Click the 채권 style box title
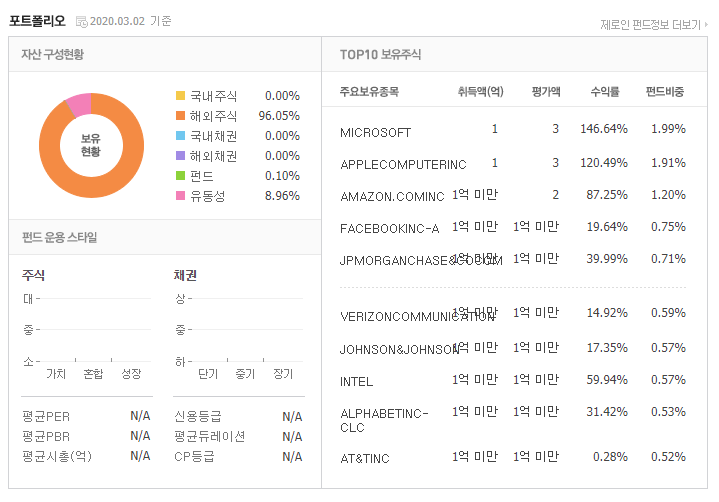 (185, 275)
